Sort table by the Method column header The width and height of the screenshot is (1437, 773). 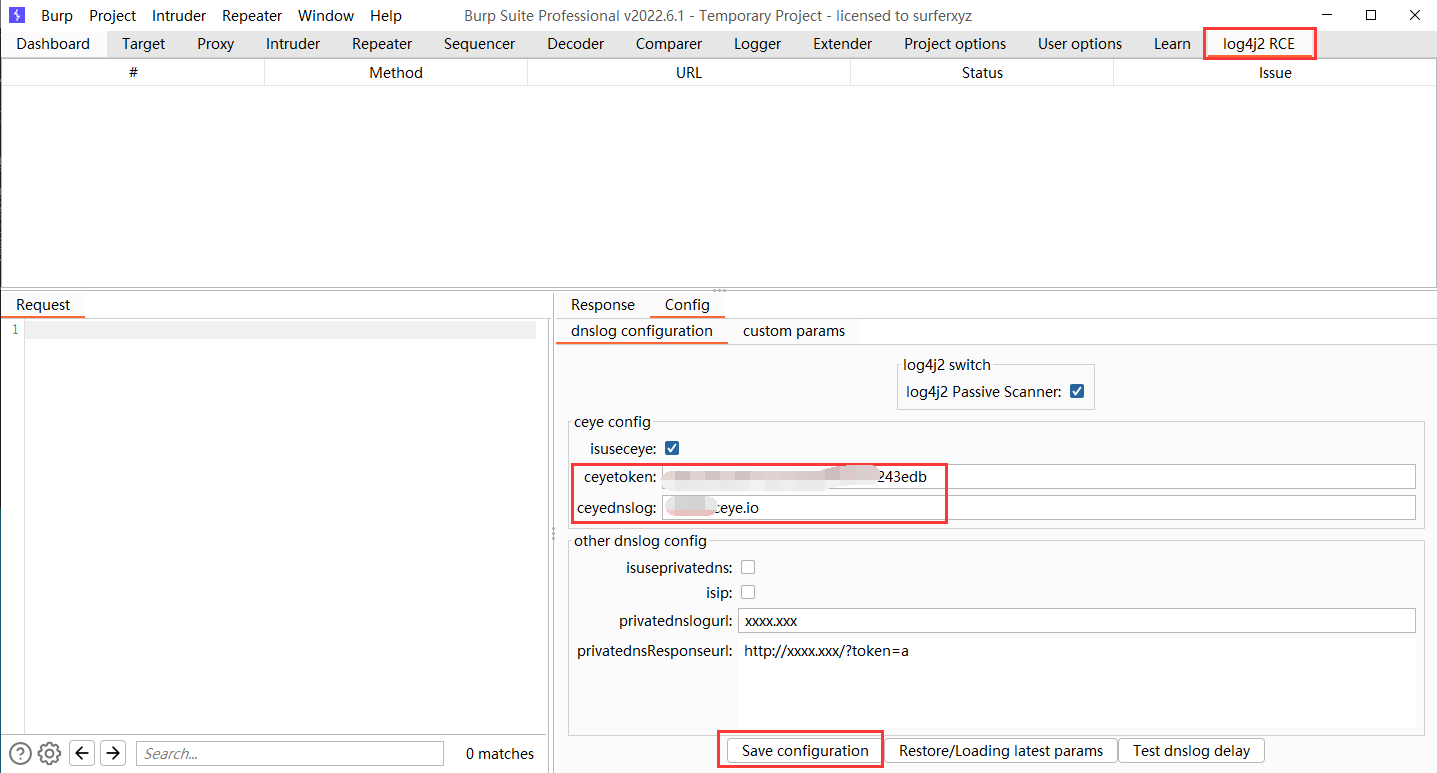(x=396, y=73)
